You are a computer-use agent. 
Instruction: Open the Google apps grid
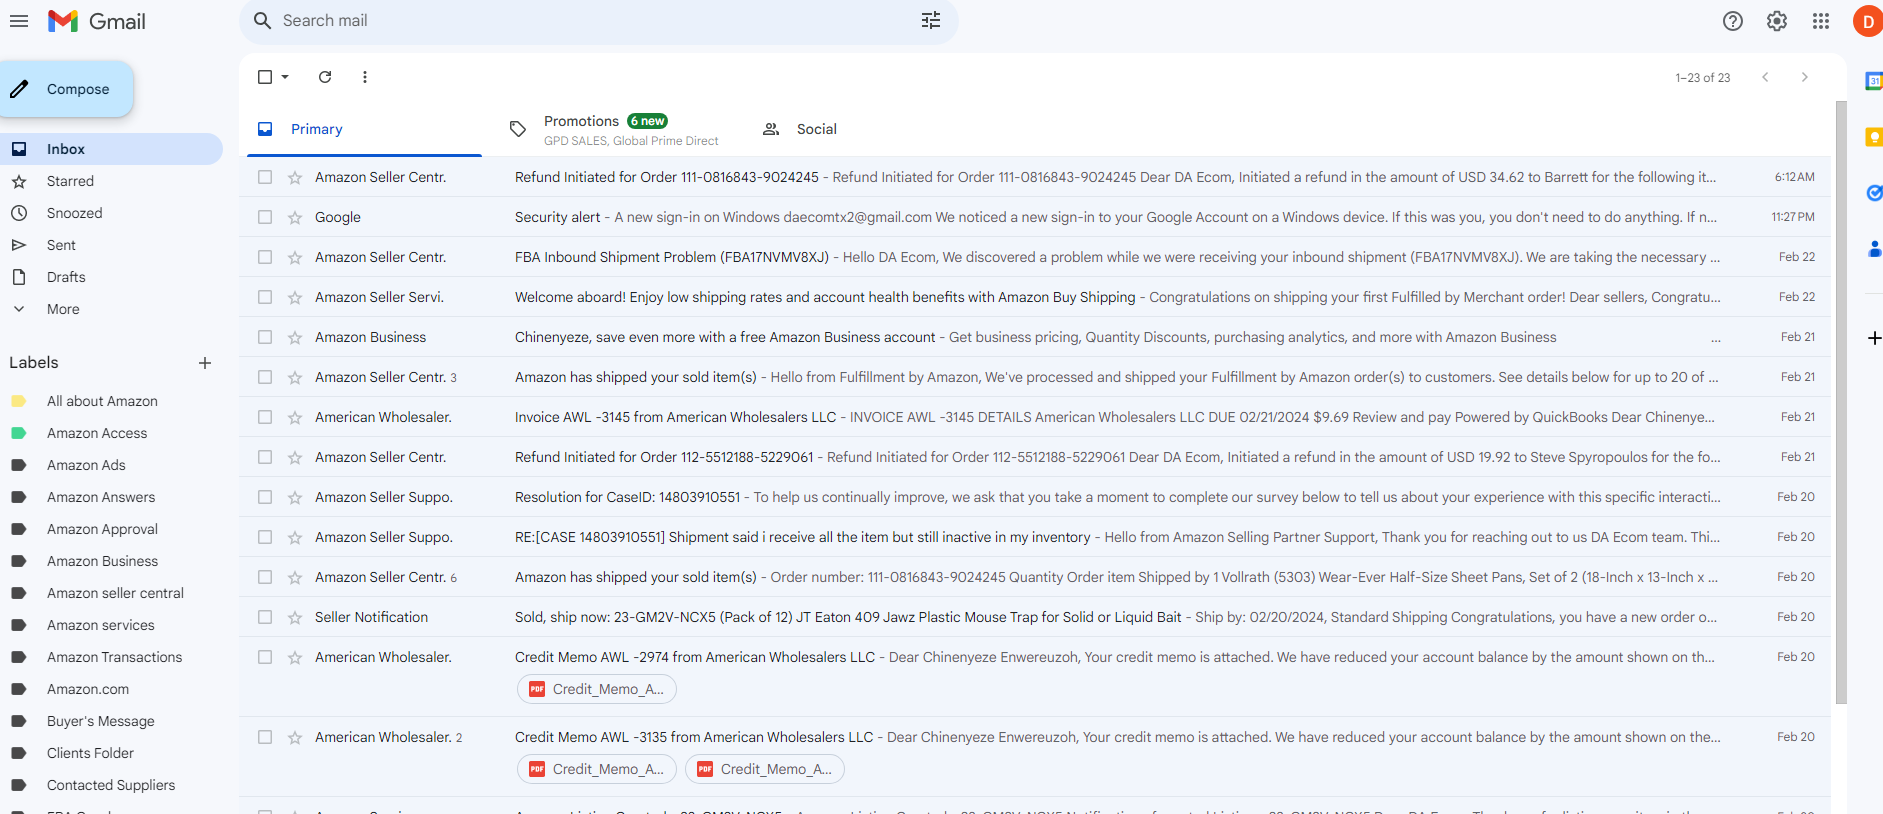point(1821,21)
